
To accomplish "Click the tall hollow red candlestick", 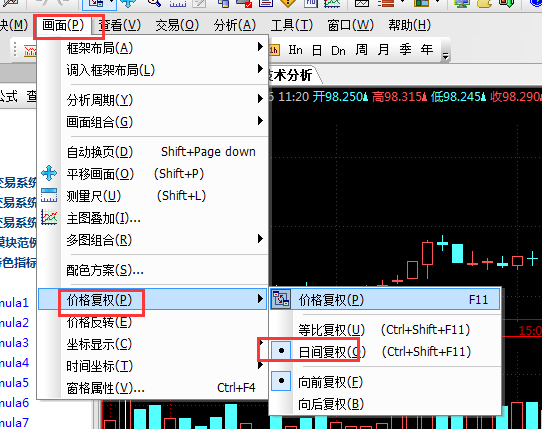I will pos(428,253).
